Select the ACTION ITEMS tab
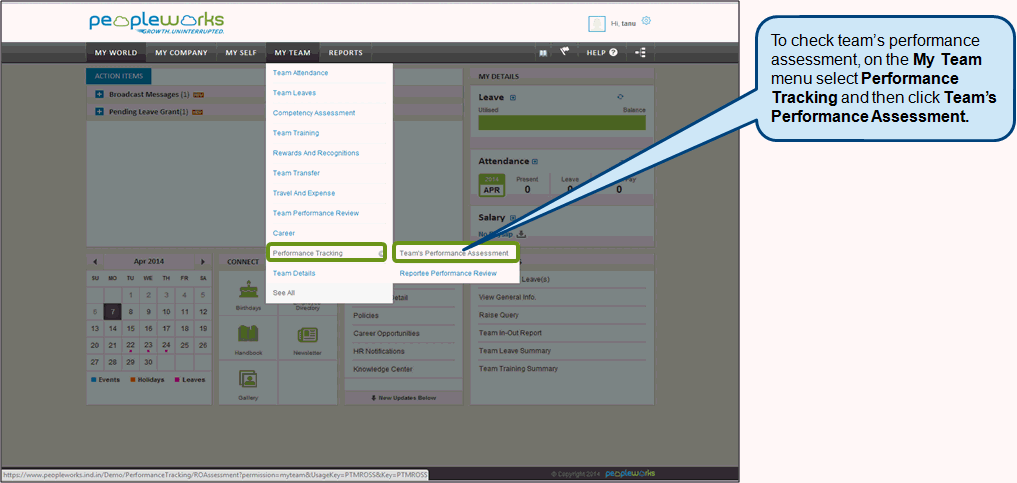Screen dimensions: 1017x483 pos(119,77)
